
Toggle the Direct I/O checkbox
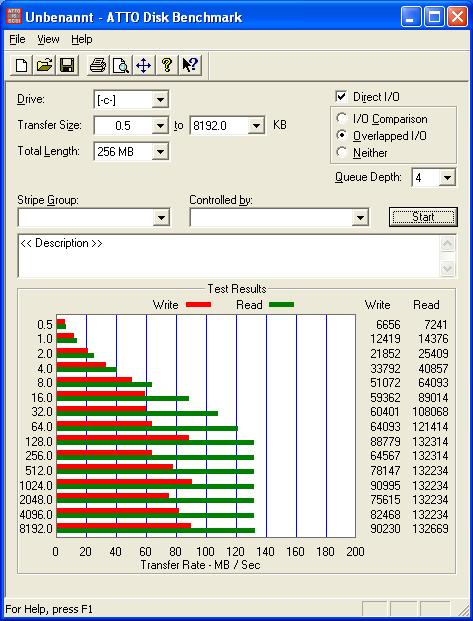[x=341, y=96]
